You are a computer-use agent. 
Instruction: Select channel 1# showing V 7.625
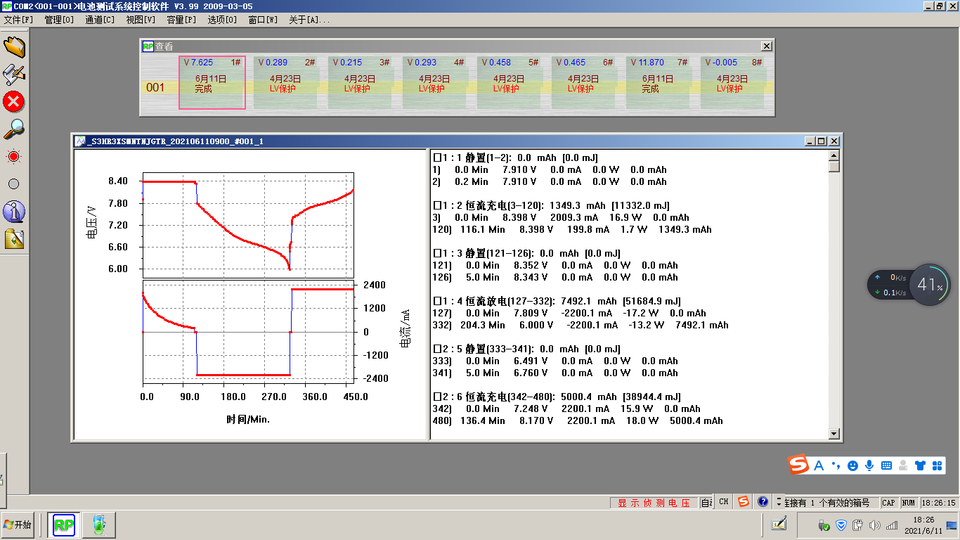click(x=211, y=82)
